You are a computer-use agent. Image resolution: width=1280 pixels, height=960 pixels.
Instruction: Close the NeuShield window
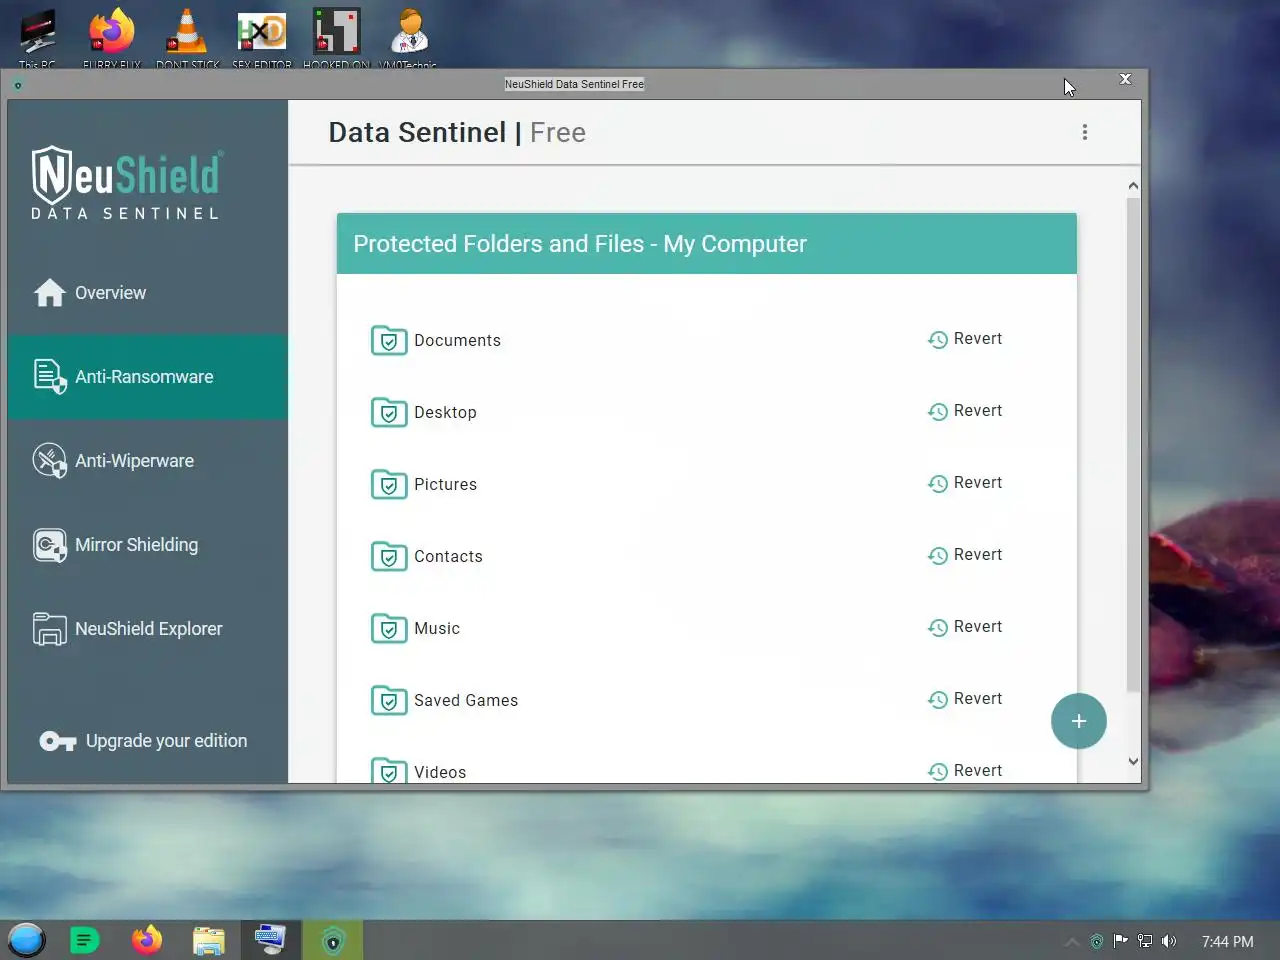[1125, 79]
